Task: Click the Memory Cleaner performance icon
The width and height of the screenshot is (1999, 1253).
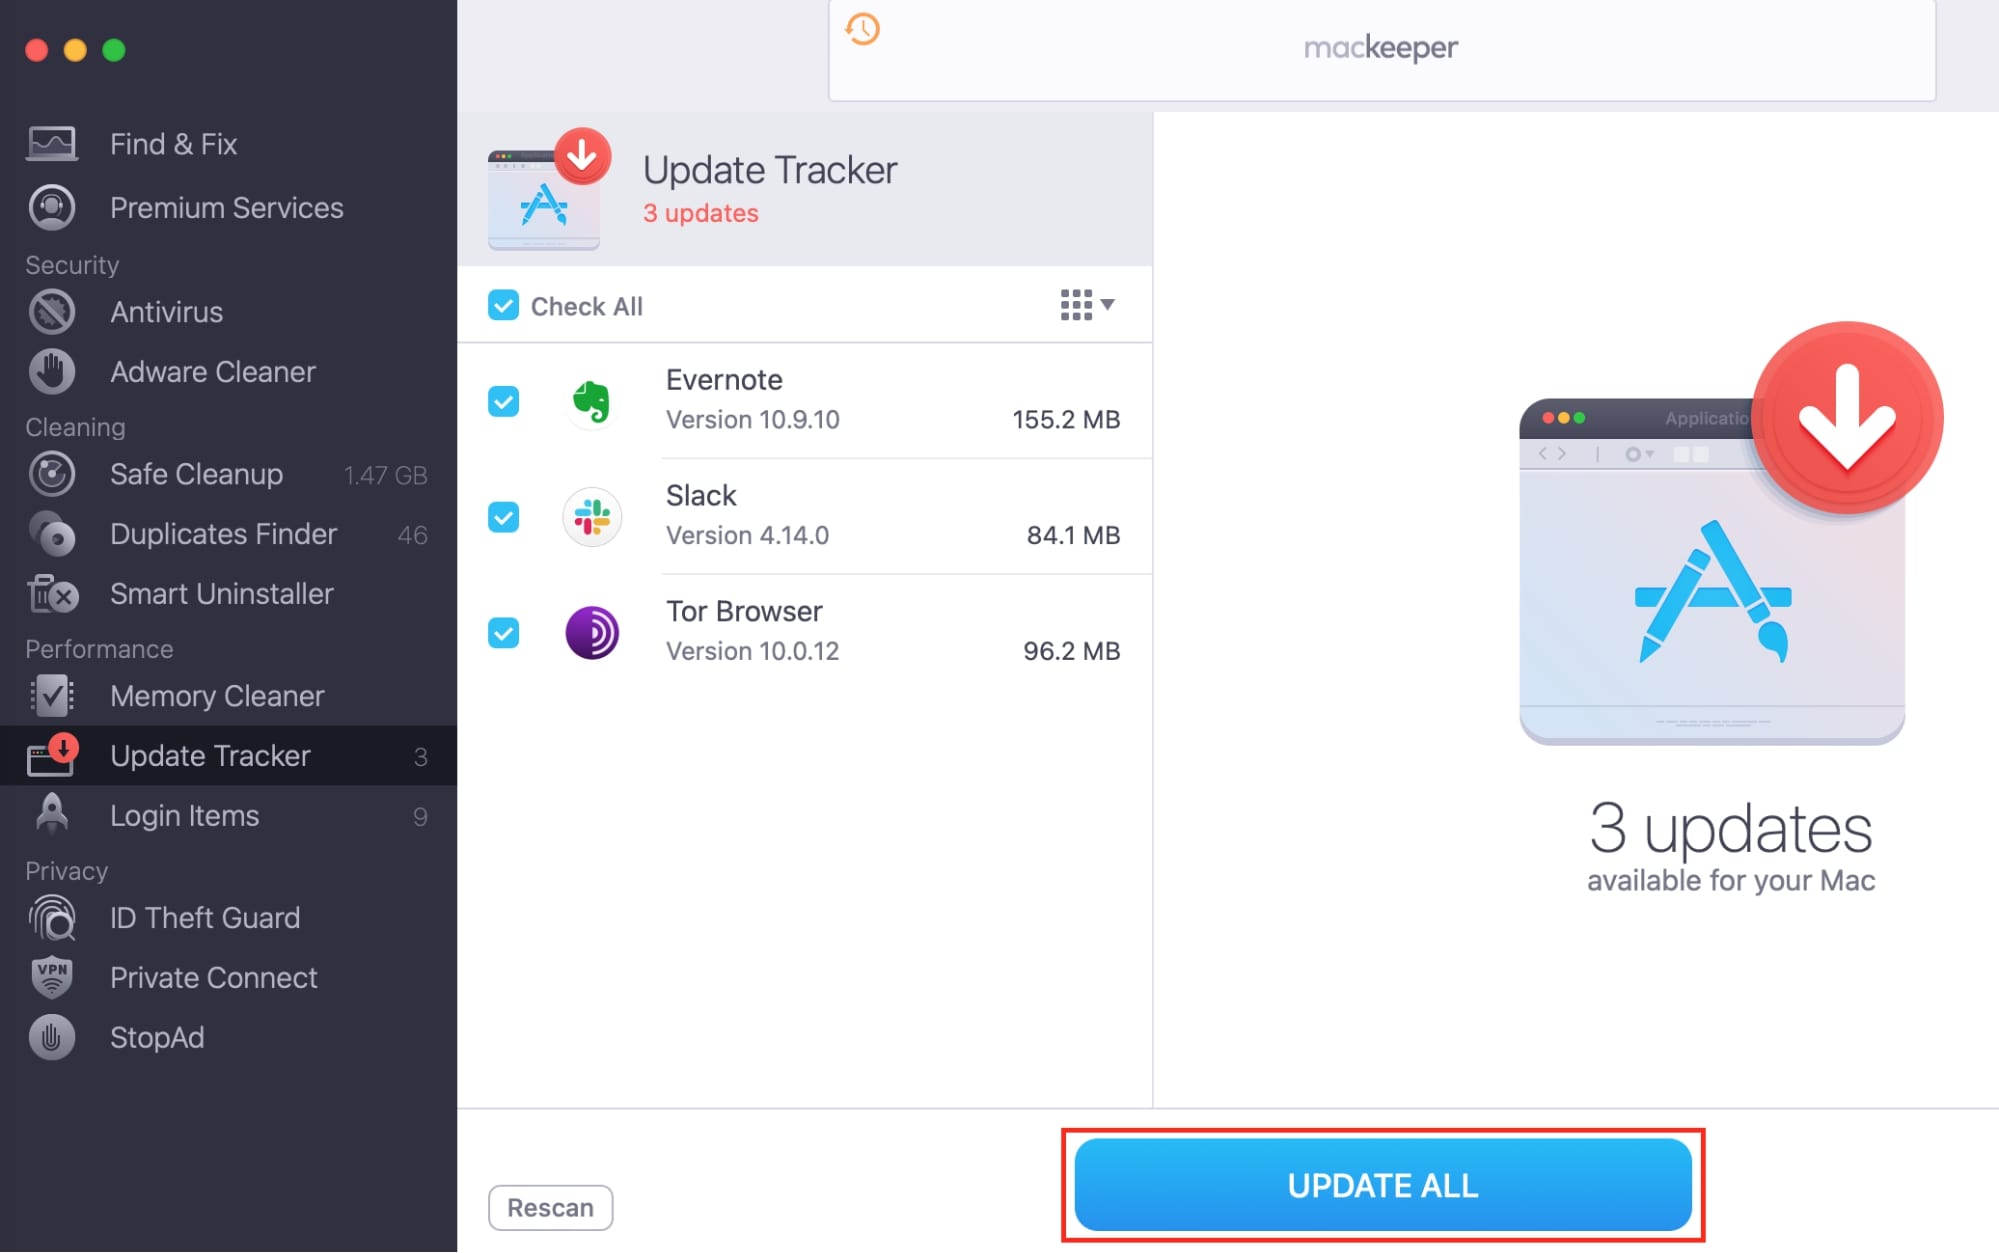Action: 51,694
